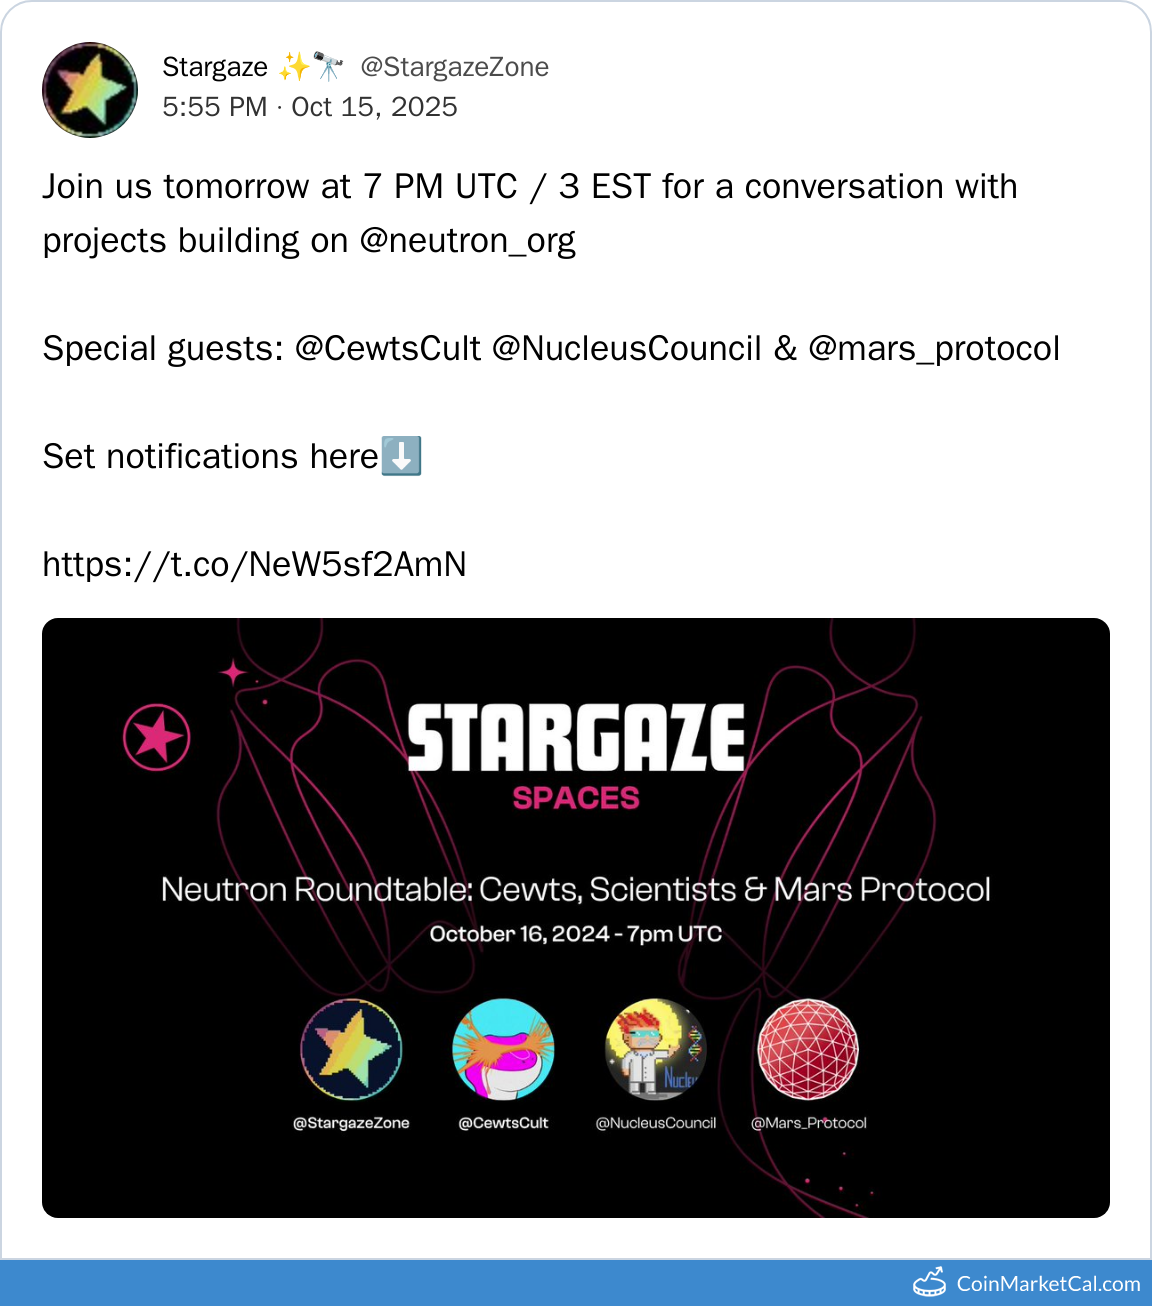
Task: Click the StargazeZone rainbow star avatar in banner
Action: [351, 1049]
